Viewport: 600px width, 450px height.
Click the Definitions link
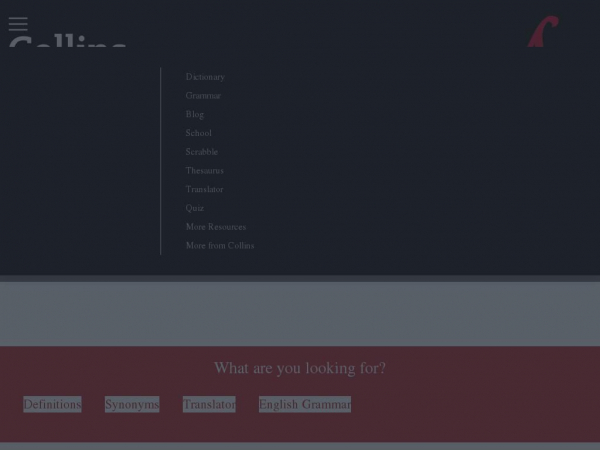click(52, 404)
